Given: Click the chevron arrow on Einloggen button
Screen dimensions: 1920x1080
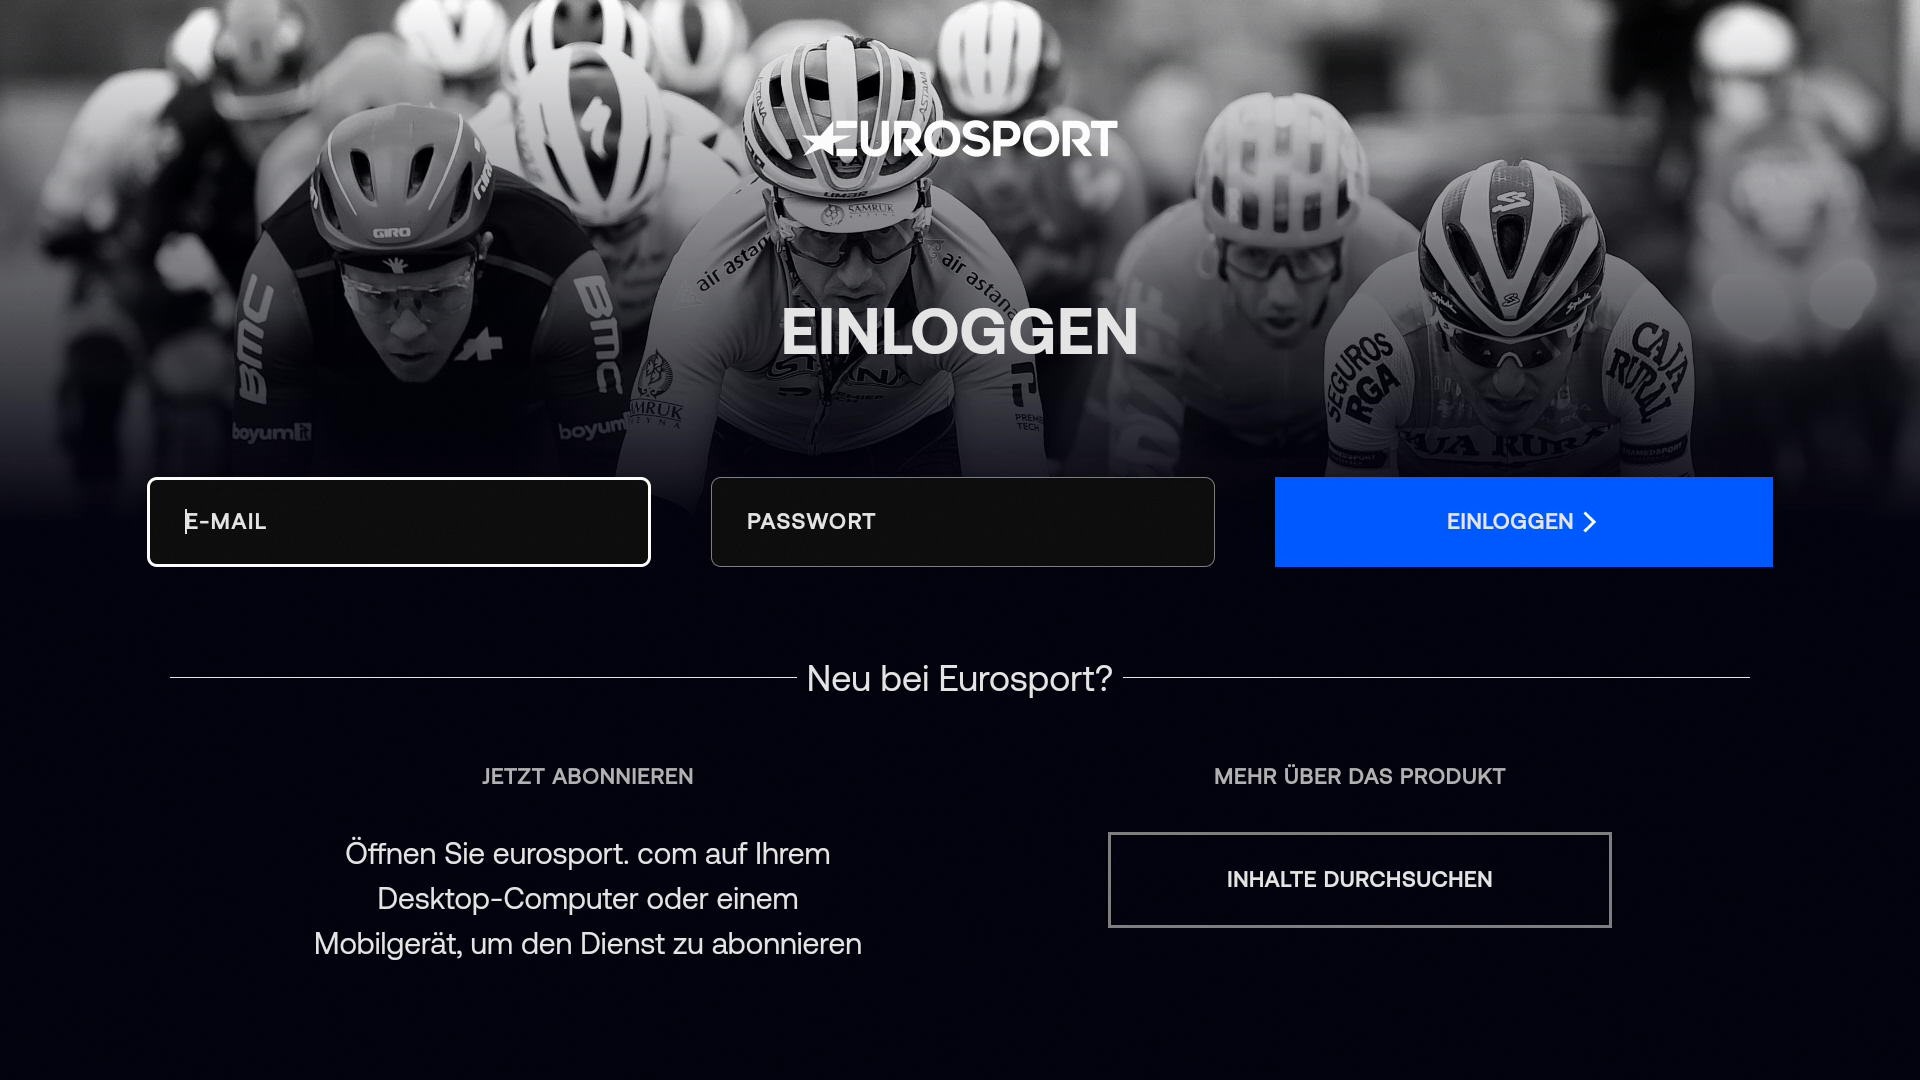Looking at the screenshot, I should tap(1589, 522).
